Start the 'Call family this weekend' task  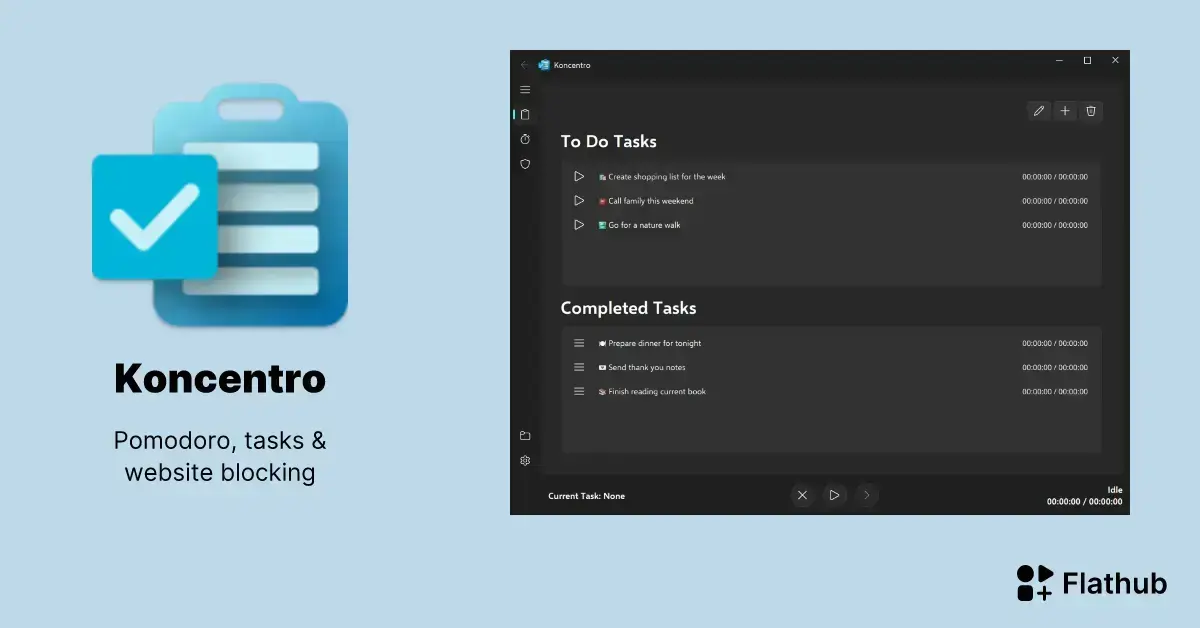579,201
